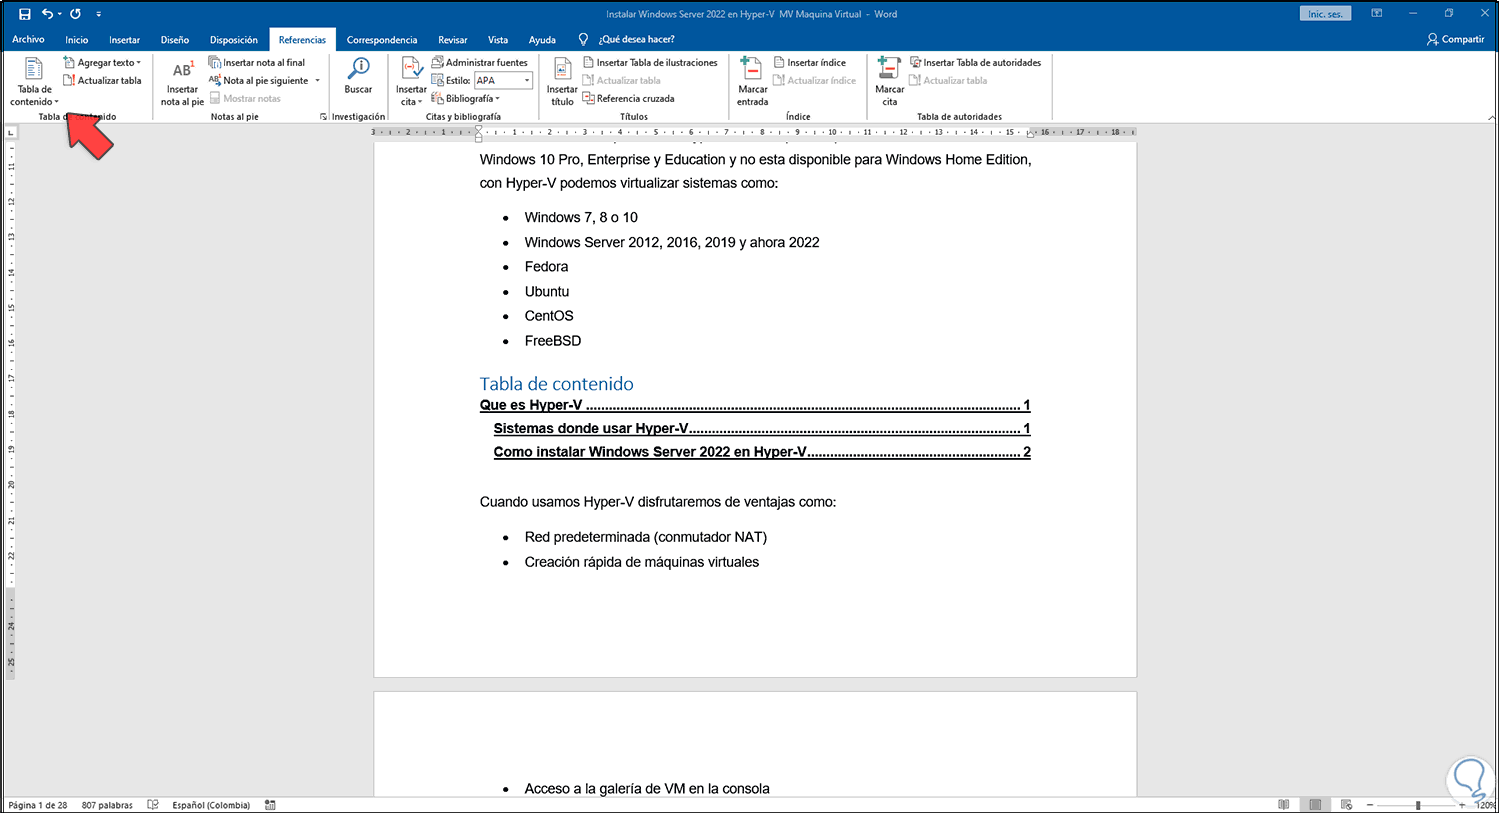Click the tab stop selector beside the ruler

(11, 132)
